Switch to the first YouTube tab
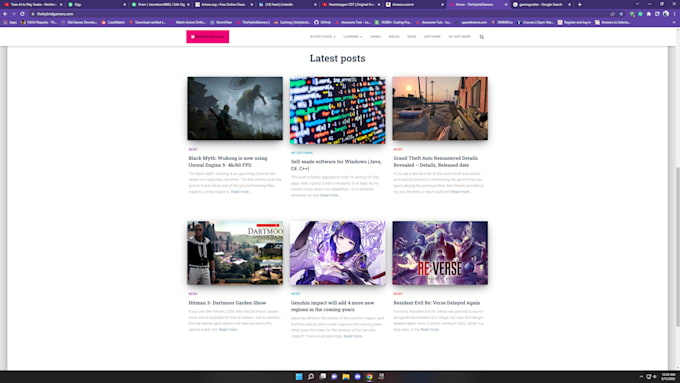This screenshot has width=680, height=383. (33, 4)
